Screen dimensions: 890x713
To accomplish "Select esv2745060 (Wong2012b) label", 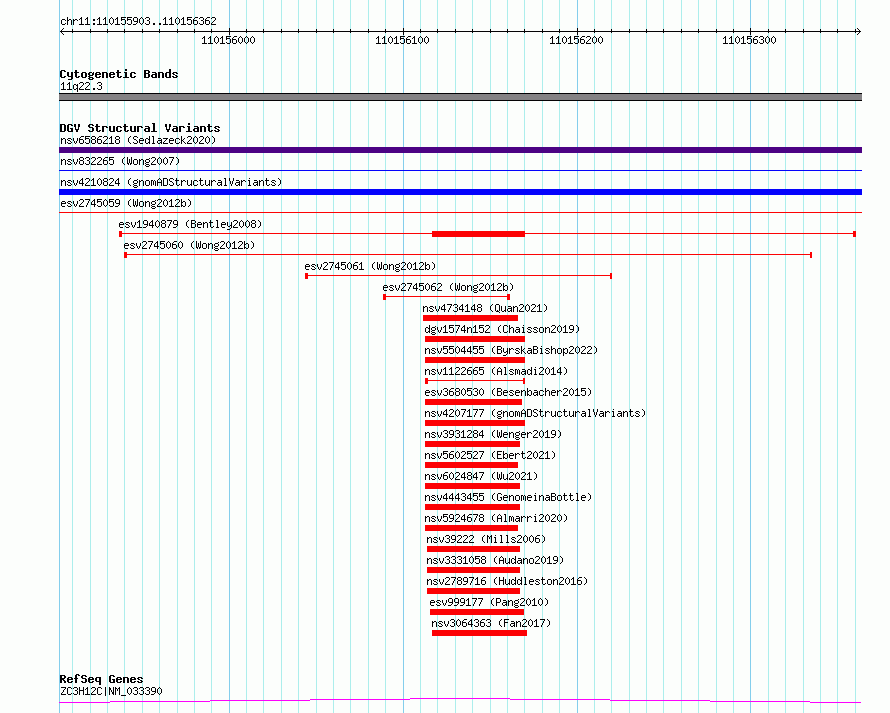I will click(x=189, y=245).
